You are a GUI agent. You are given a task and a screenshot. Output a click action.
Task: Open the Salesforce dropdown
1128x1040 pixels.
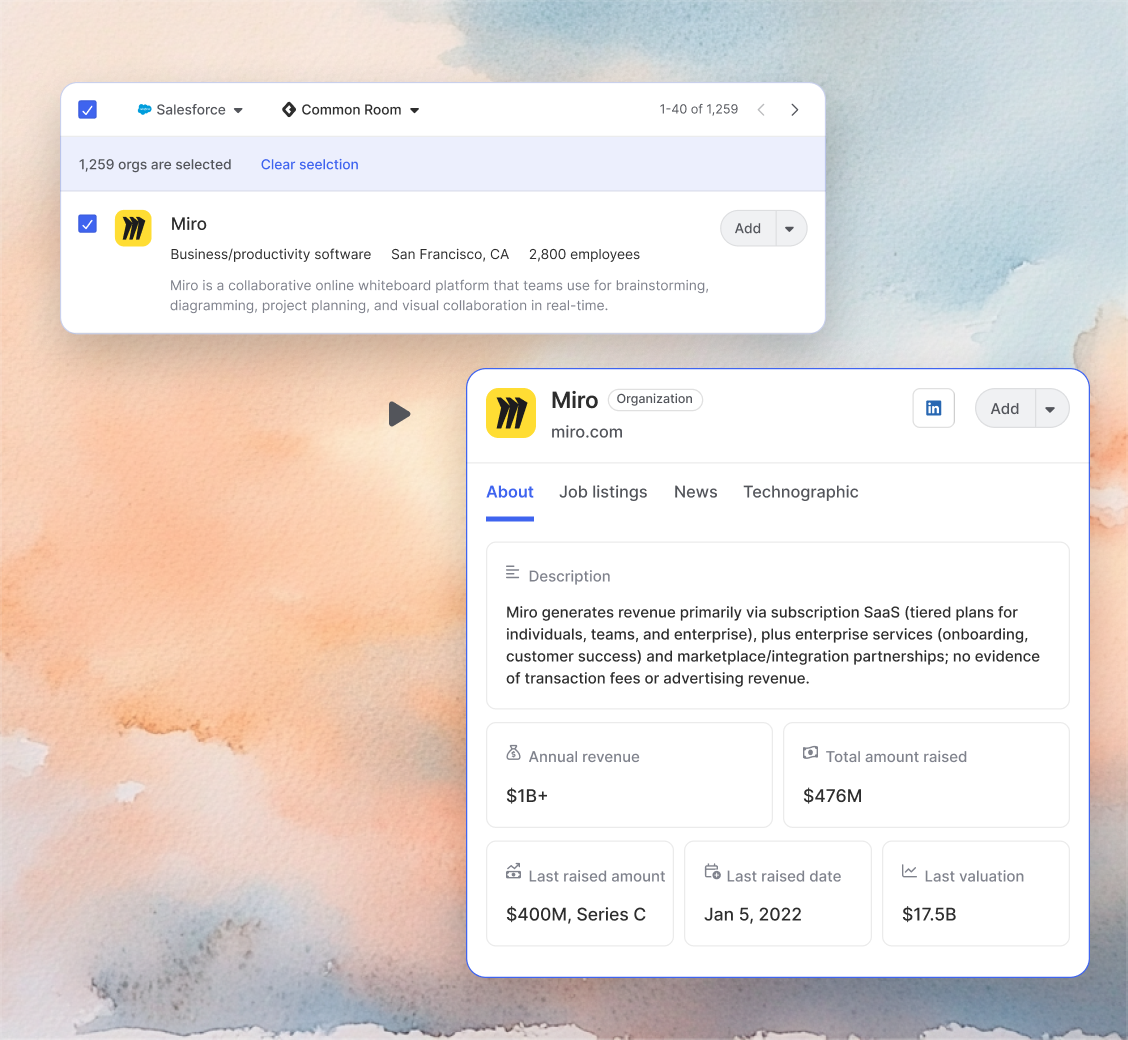[190, 109]
